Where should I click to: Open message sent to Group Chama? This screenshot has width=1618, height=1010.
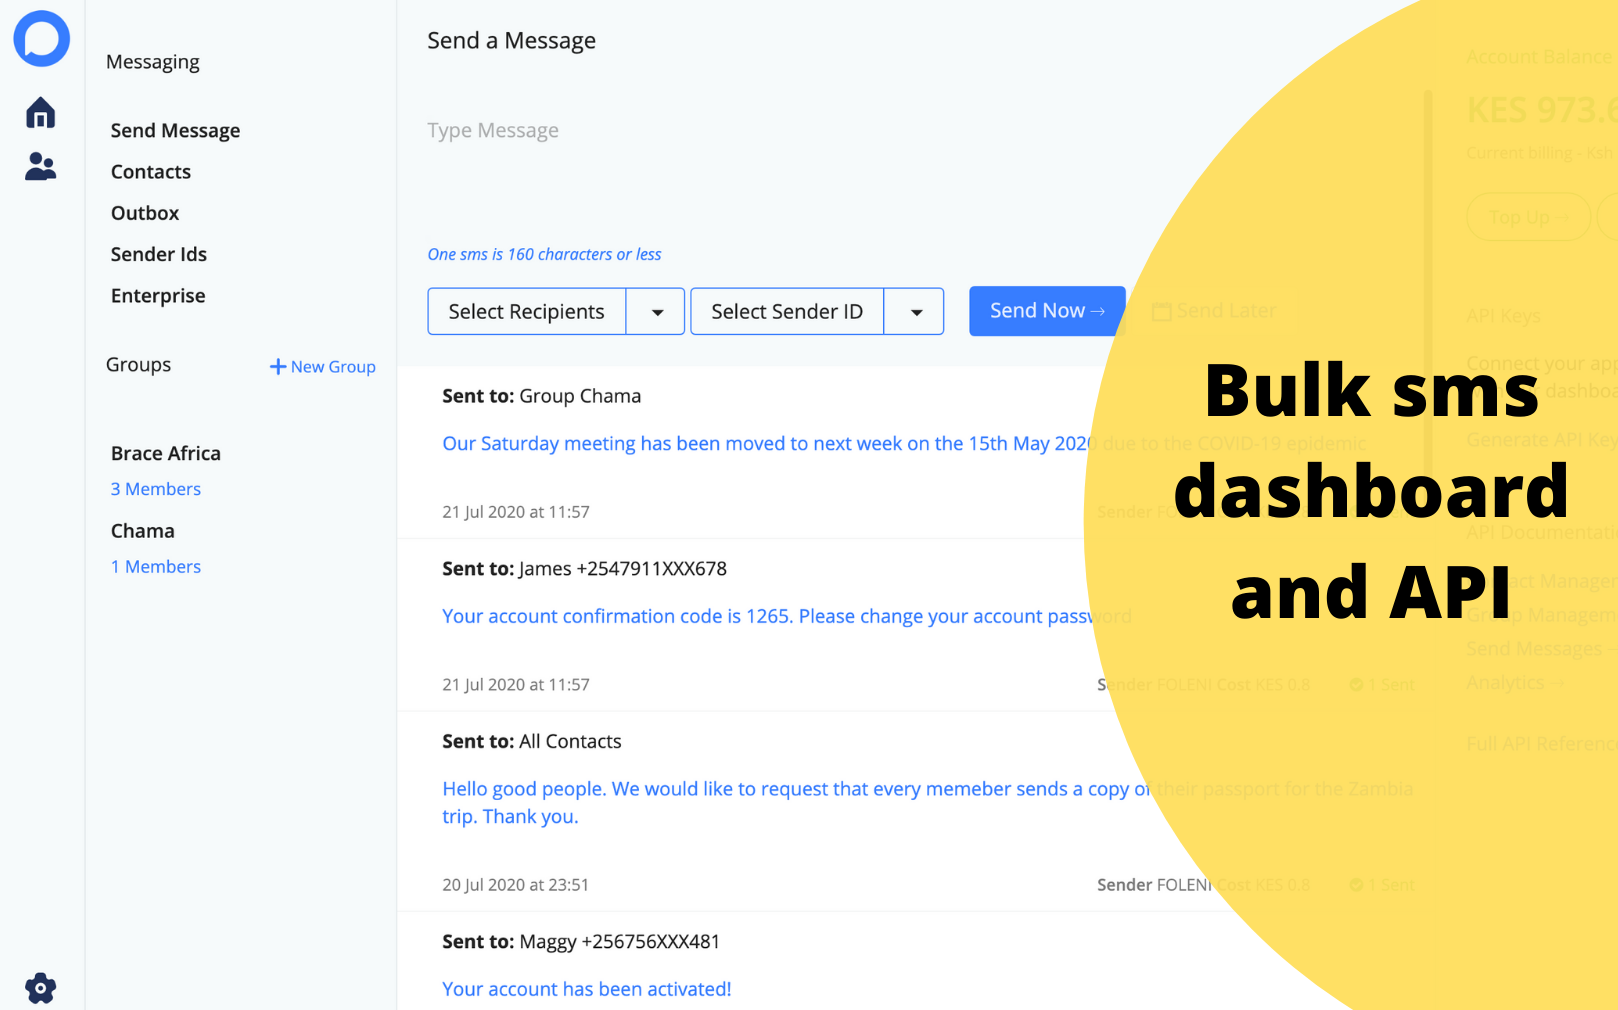[542, 396]
